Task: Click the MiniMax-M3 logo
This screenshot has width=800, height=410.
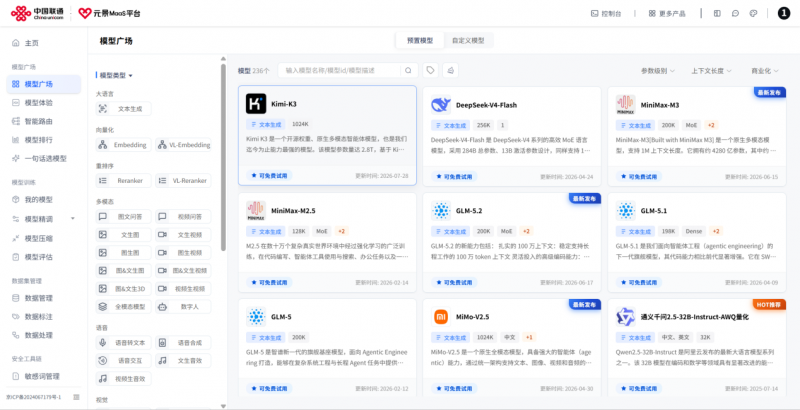Action: click(x=626, y=105)
